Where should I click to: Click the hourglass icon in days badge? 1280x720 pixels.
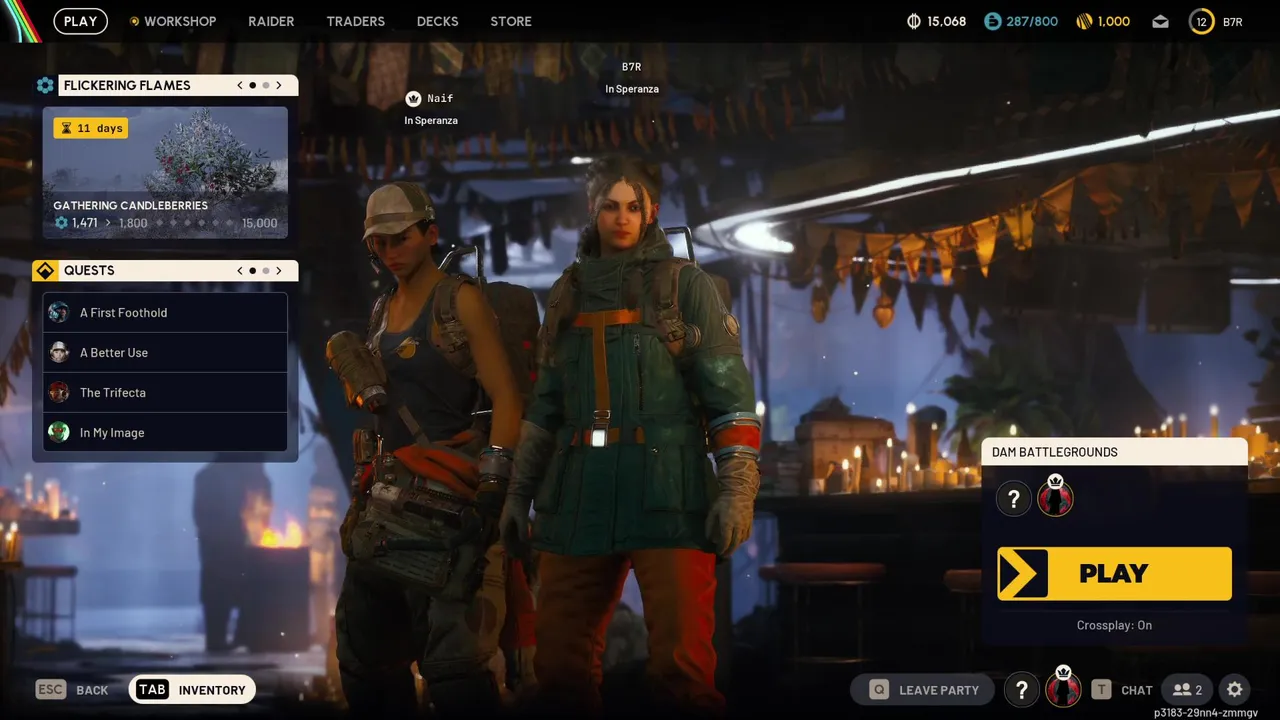[x=67, y=128]
